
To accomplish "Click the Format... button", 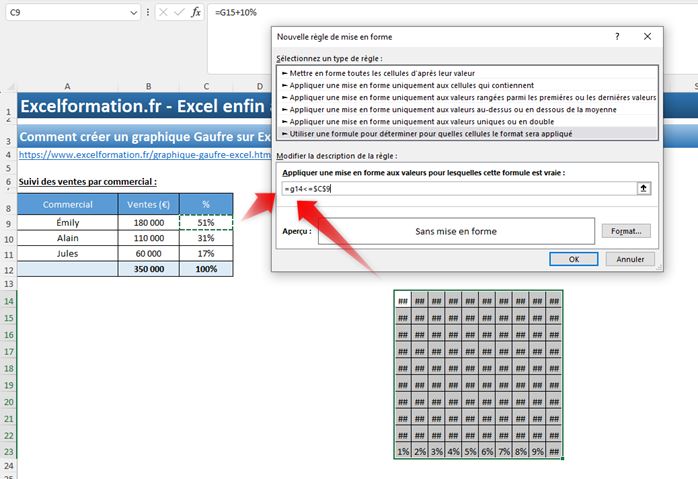I will [626, 231].
